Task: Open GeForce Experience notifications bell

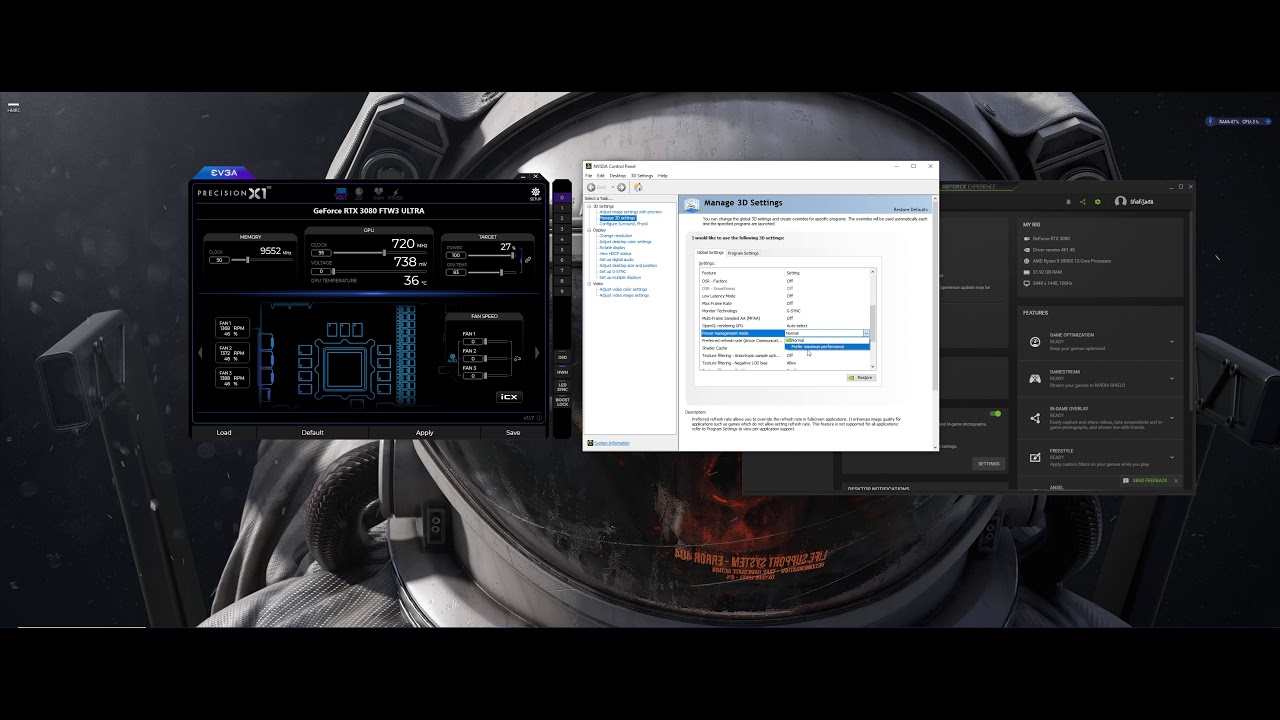Action: point(1068,201)
